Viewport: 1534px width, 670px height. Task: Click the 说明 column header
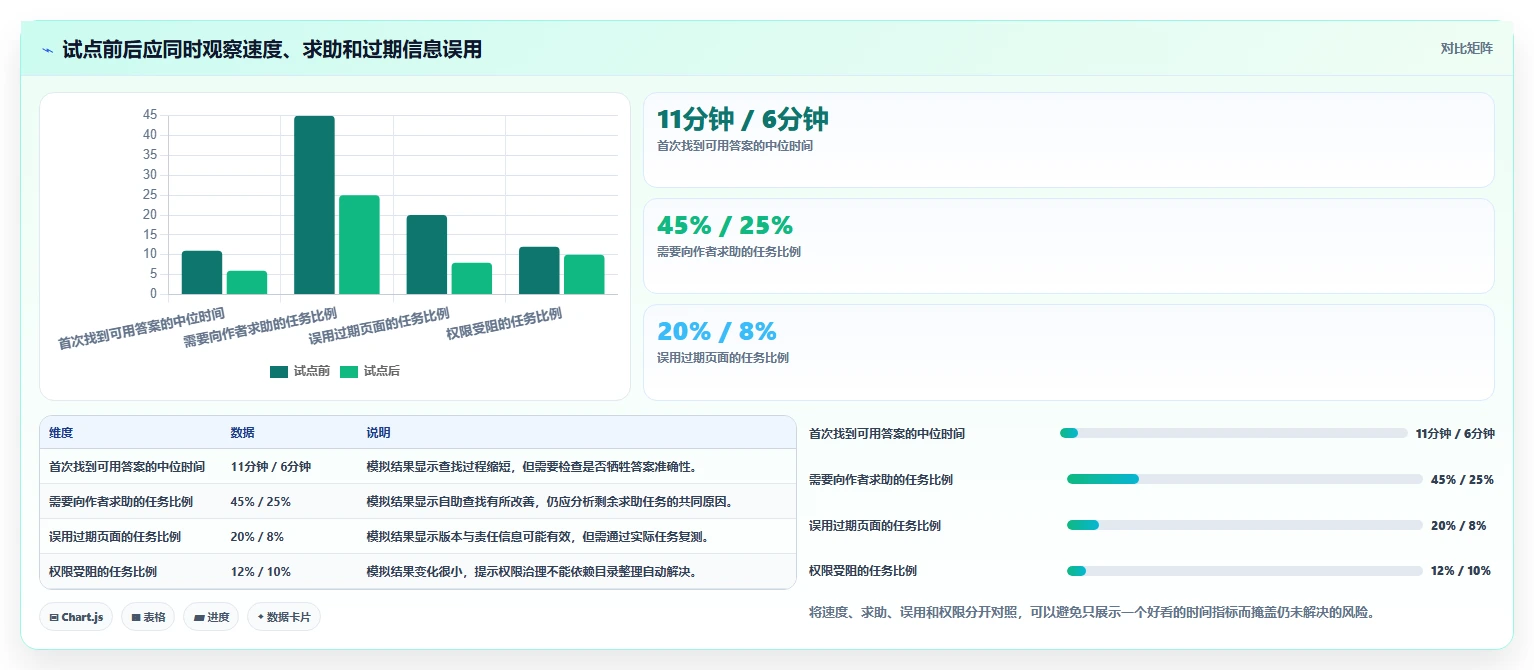click(x=378, y=433)
